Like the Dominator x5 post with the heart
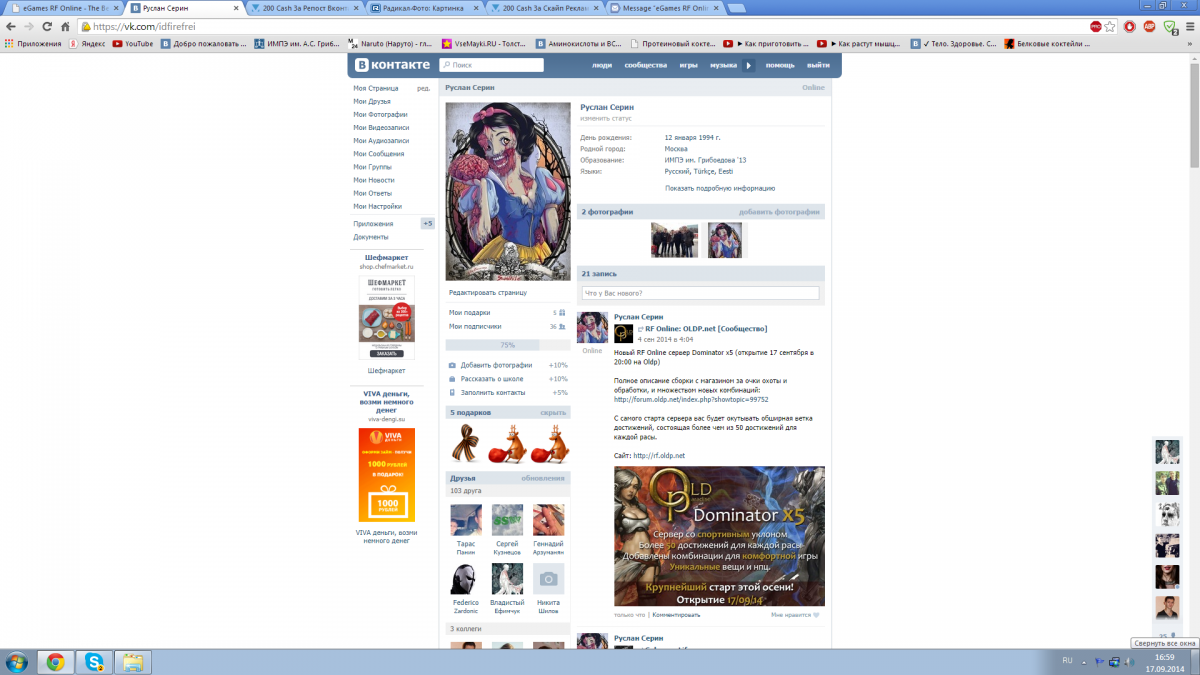The height and width of the screenshot is (675, 1200). pyautogui.click(x=816, y=615)
